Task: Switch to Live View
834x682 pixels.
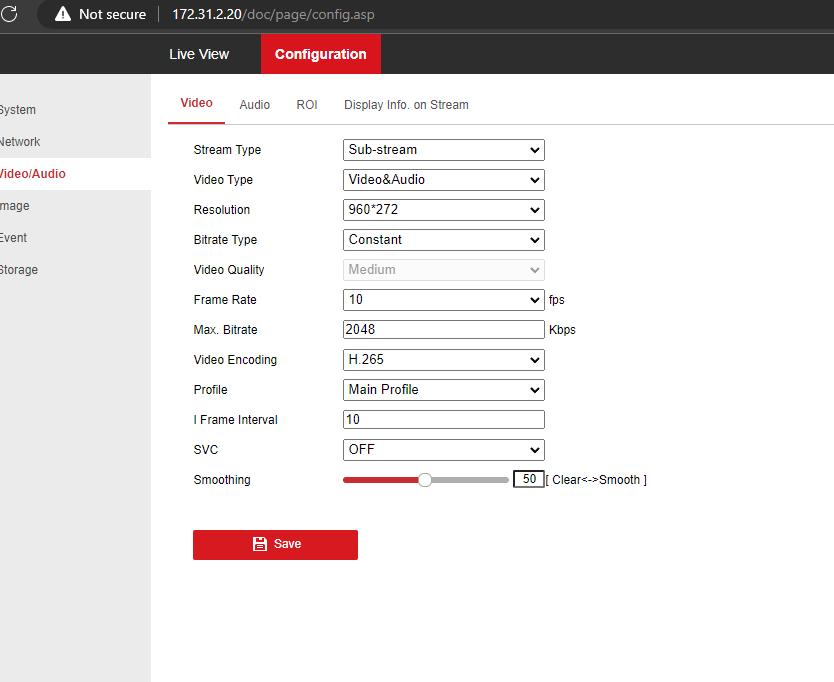Action: tap(198, 53)
